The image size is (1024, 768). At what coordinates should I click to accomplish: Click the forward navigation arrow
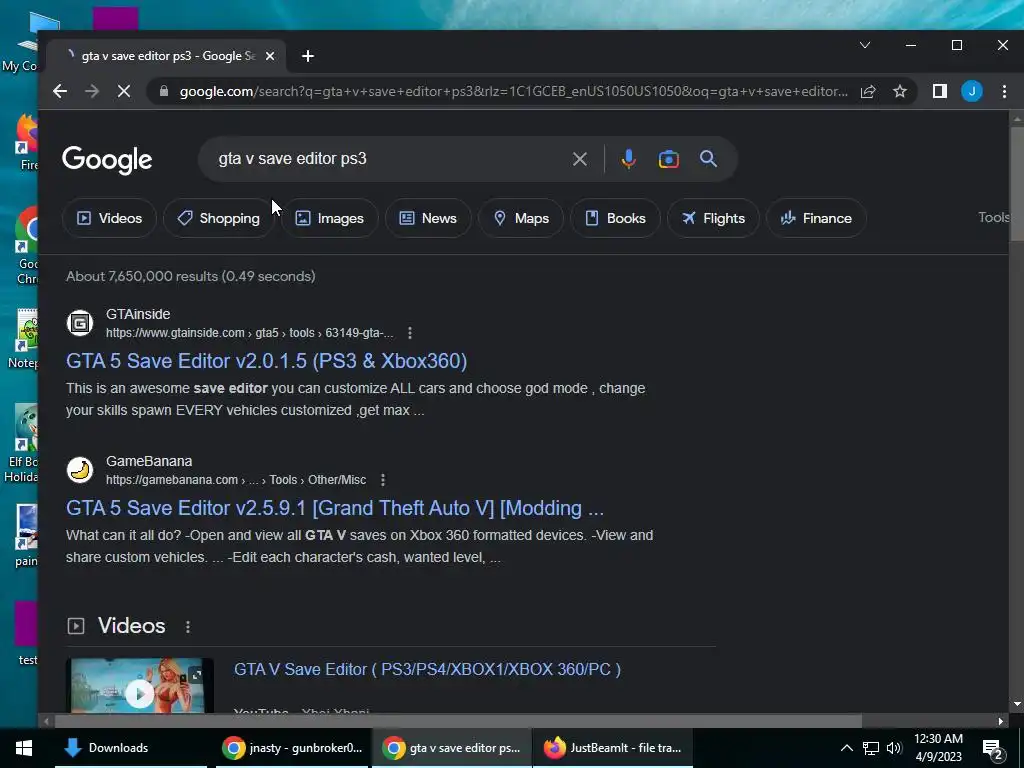pos(92,91)
